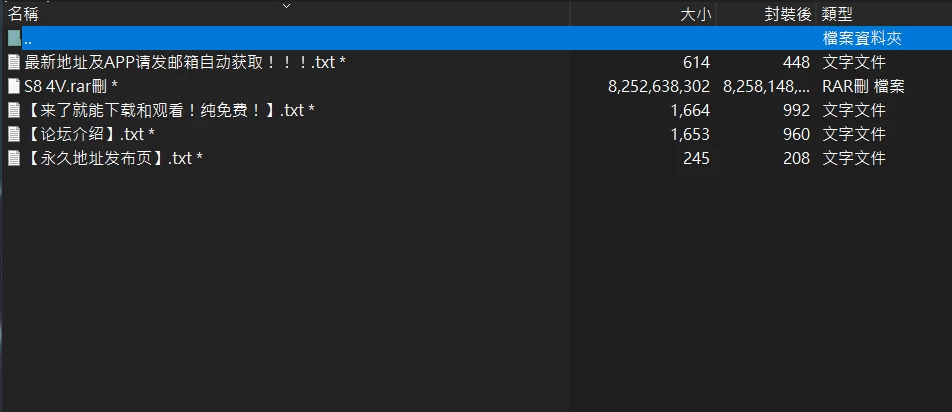This screenshot has height=412, width=952.
Task: Click the sort arrow above the 名稱 column
Action: pos(287,6)
